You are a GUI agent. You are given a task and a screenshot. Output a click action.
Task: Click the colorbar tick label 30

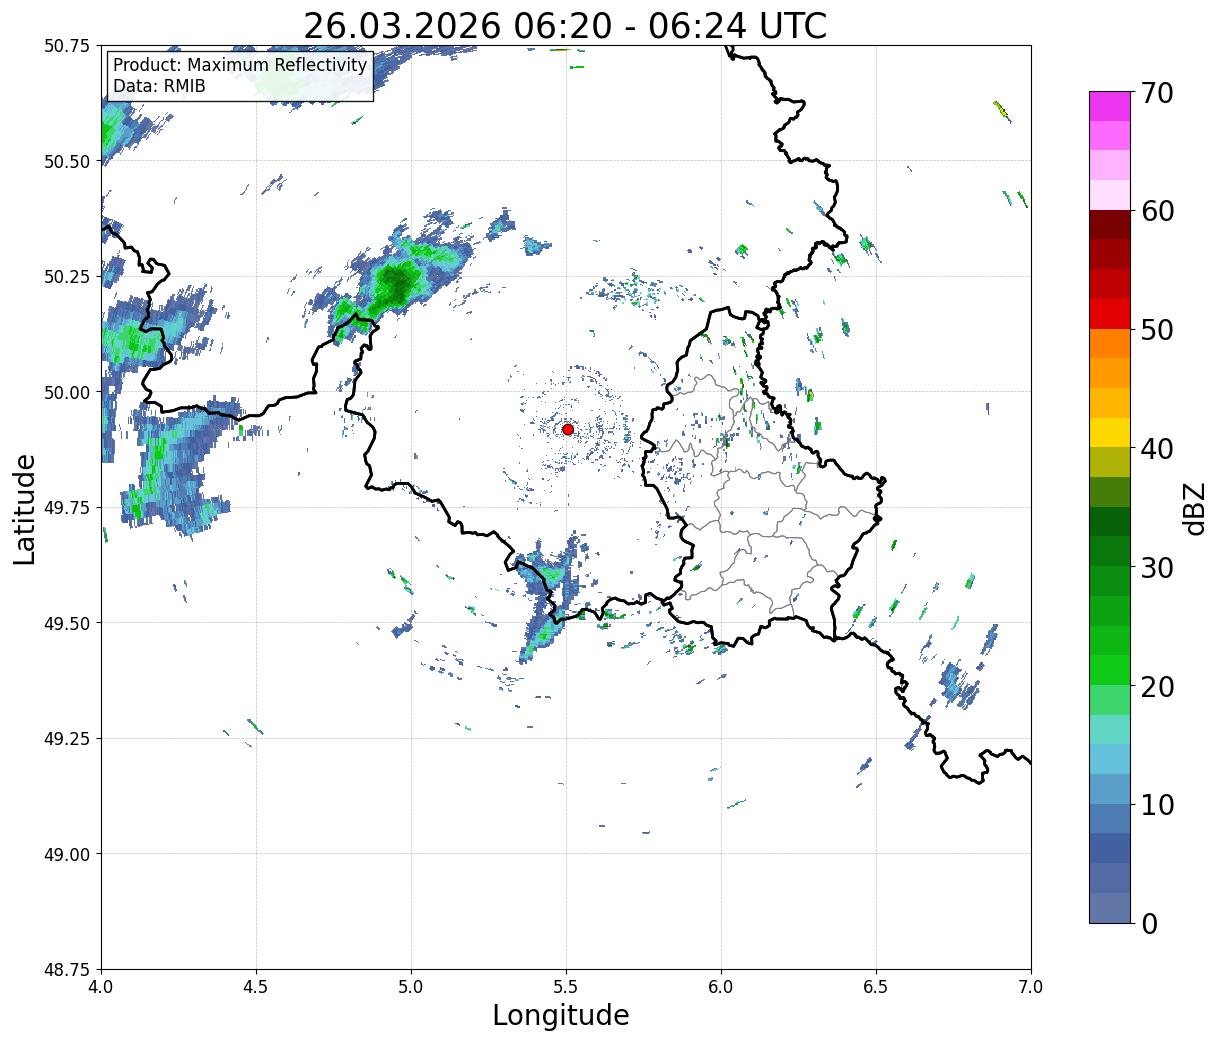click(1158, 567)
